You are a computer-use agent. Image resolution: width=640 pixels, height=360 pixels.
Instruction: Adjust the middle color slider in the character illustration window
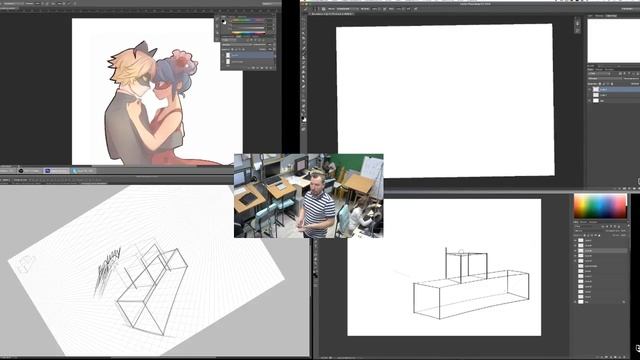(x=248, y=28)
